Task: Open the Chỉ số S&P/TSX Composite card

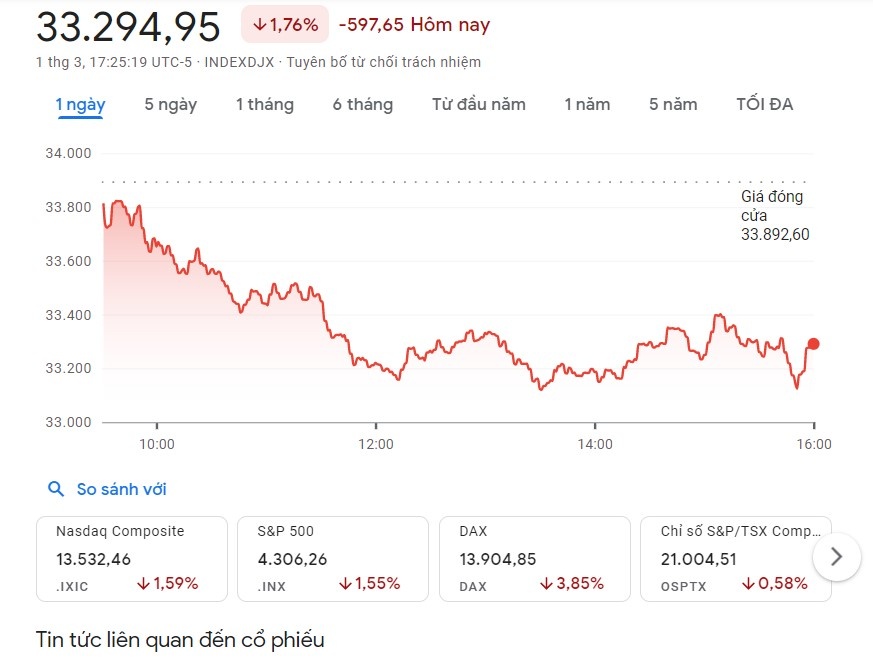Action: 735,558
